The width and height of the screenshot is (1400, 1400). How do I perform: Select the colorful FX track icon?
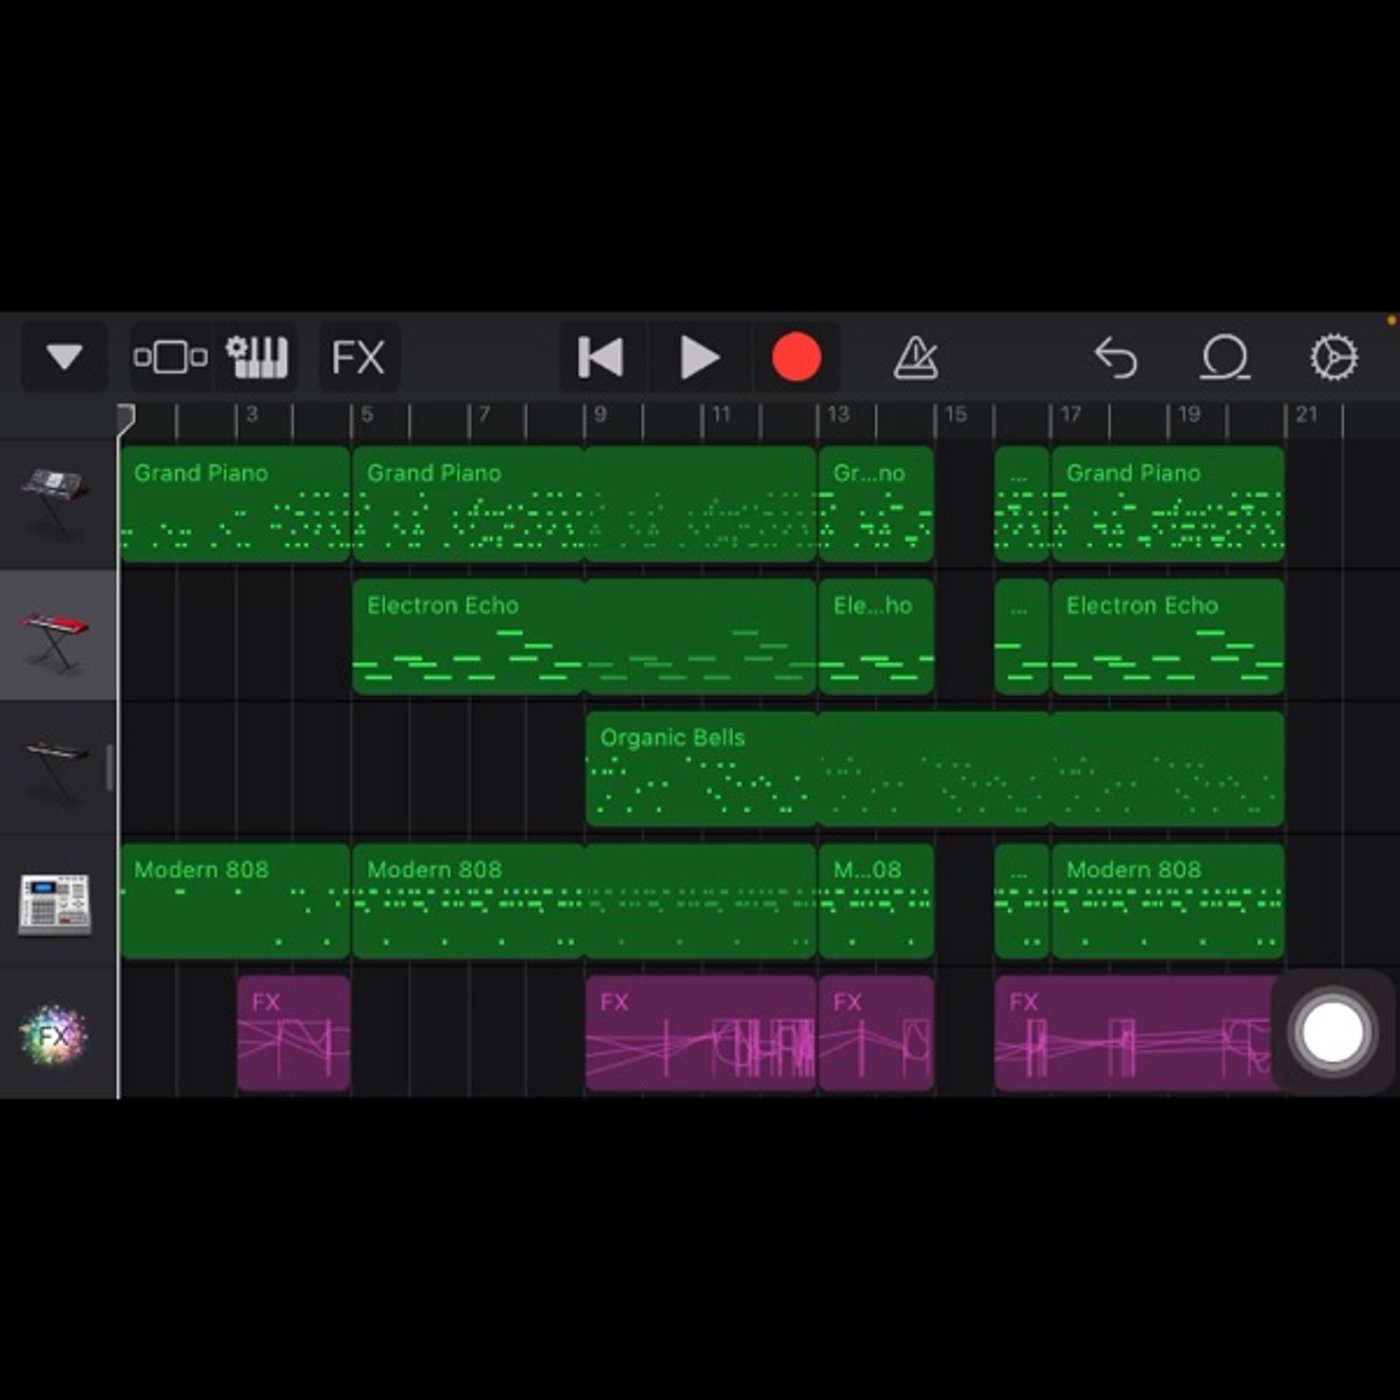(54, 1035)
